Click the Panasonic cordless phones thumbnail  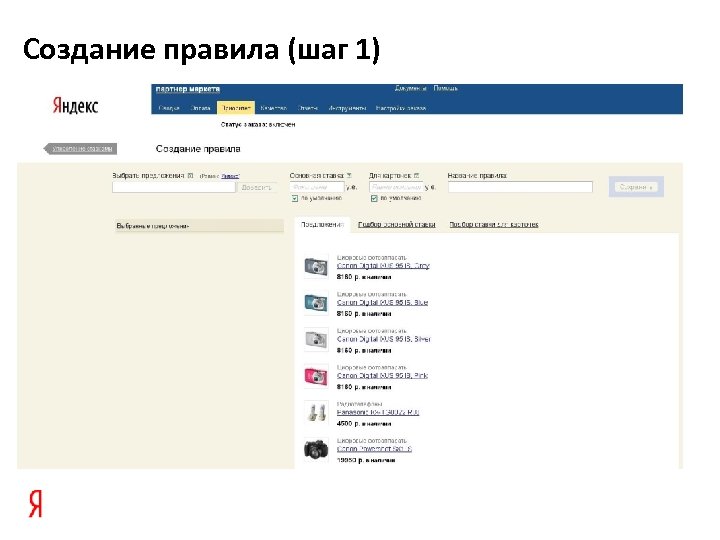click(x=316, y=412)
